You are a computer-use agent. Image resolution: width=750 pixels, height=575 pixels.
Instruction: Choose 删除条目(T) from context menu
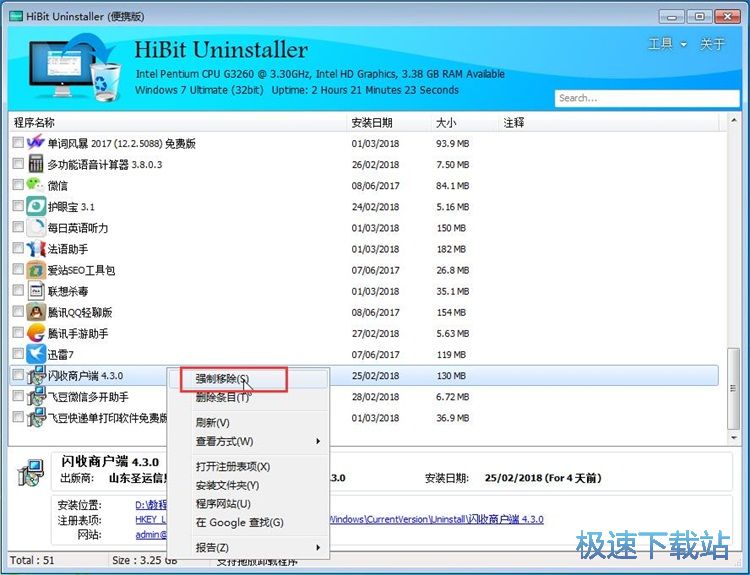click(248, 397)
